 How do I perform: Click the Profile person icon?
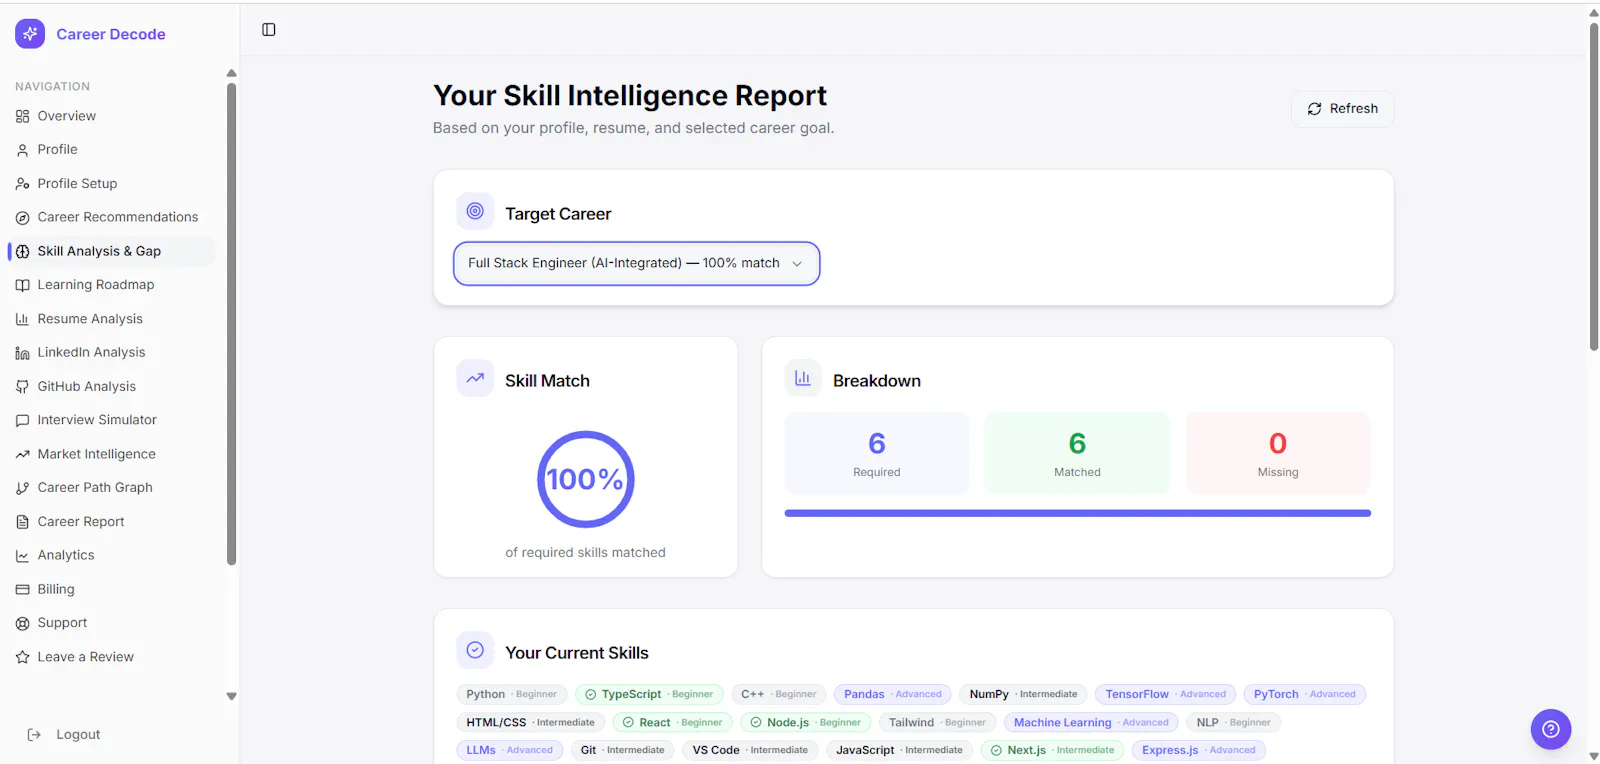click(x=22, y=150)
